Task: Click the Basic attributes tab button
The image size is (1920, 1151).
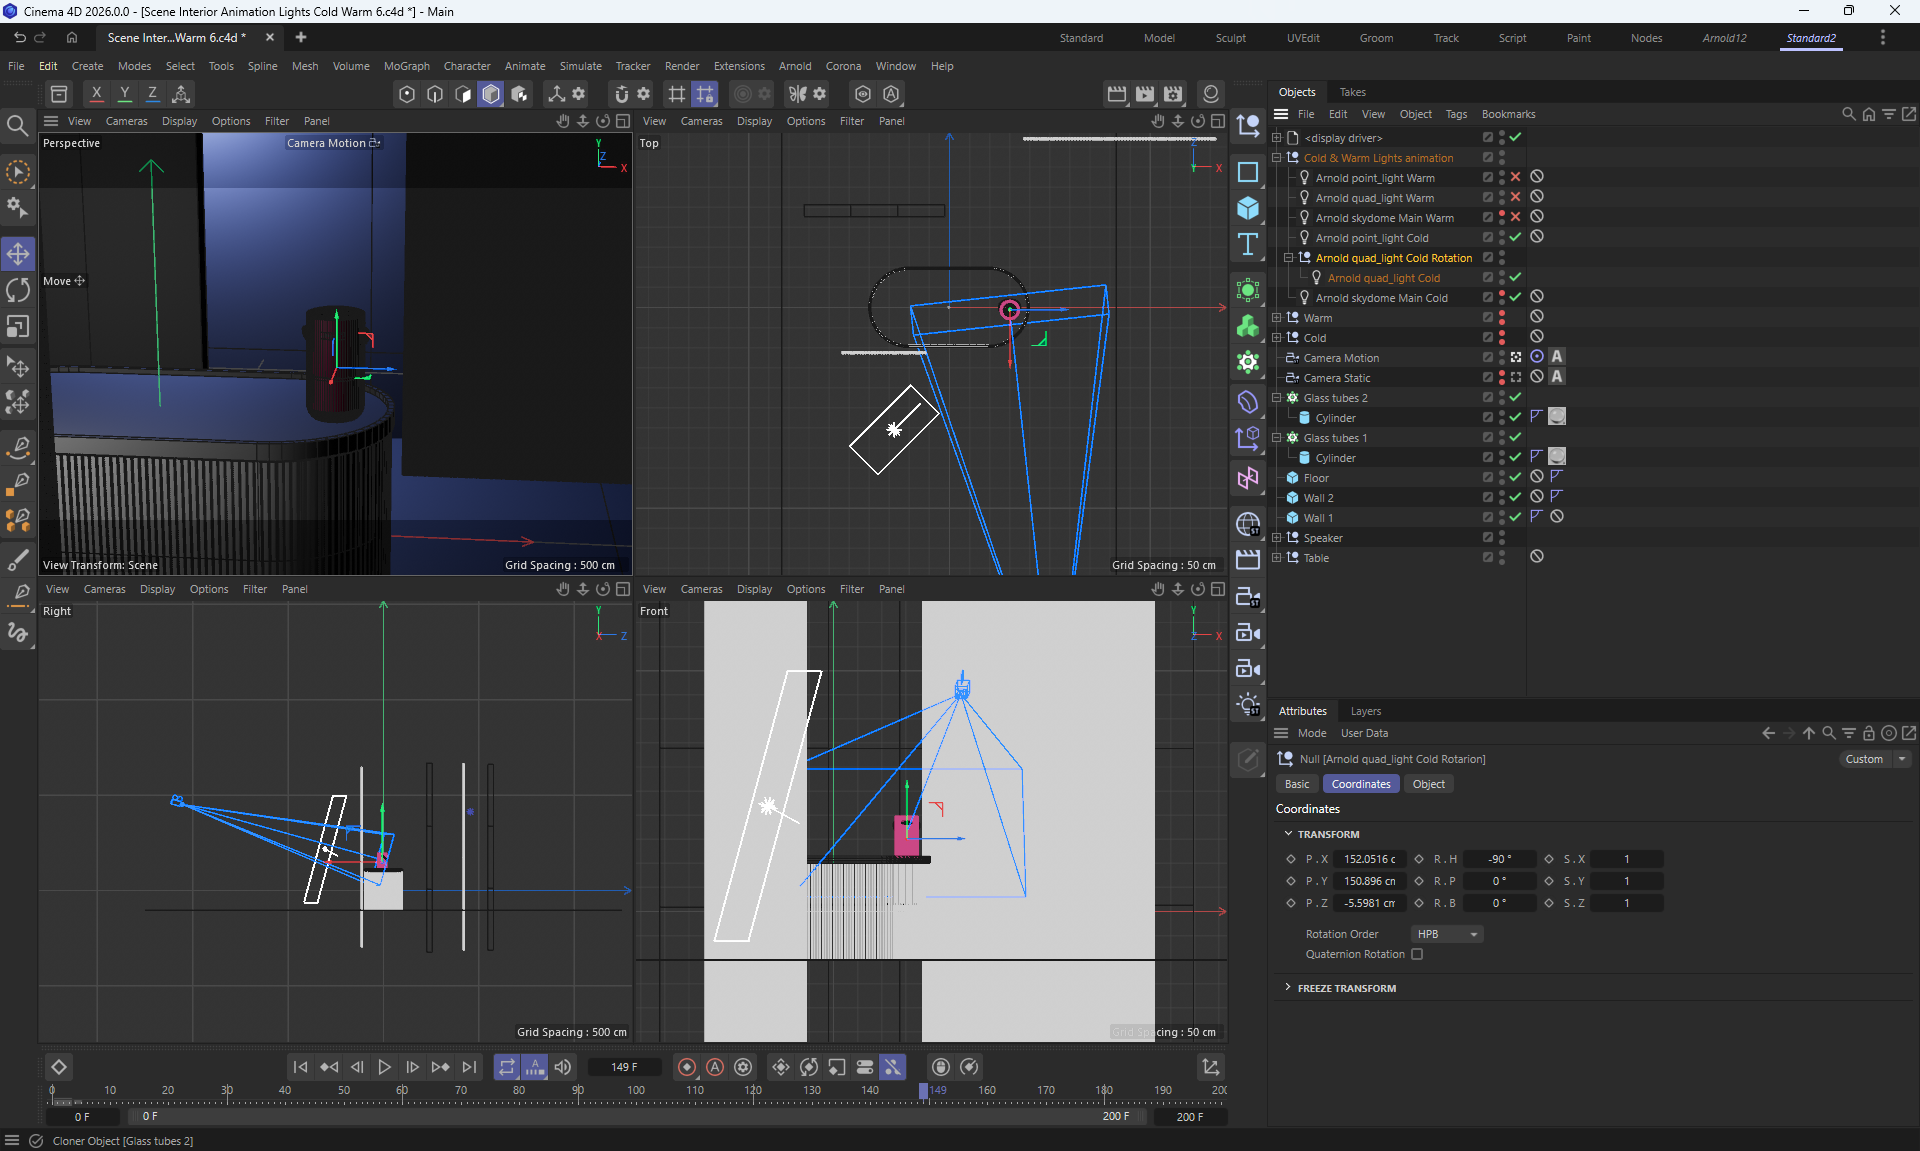Action: coord(1297,784)
